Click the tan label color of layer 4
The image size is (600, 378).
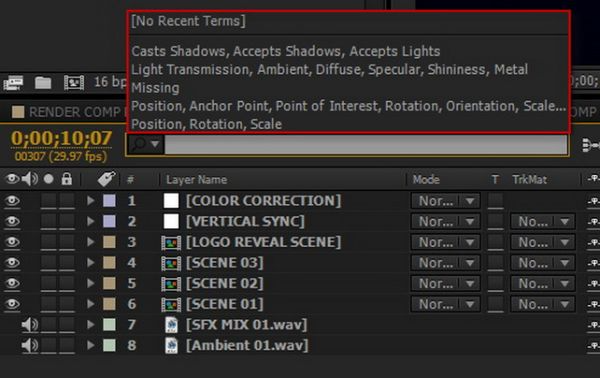point(109,263)
